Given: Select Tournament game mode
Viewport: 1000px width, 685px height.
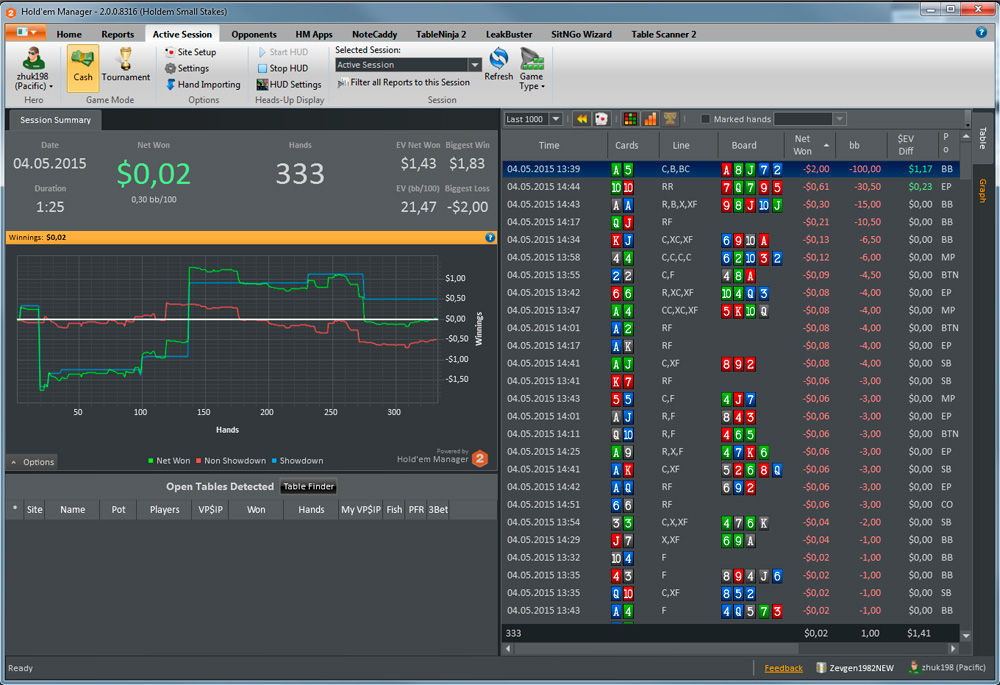Looking at the screenshot, I should coord(126,67).
